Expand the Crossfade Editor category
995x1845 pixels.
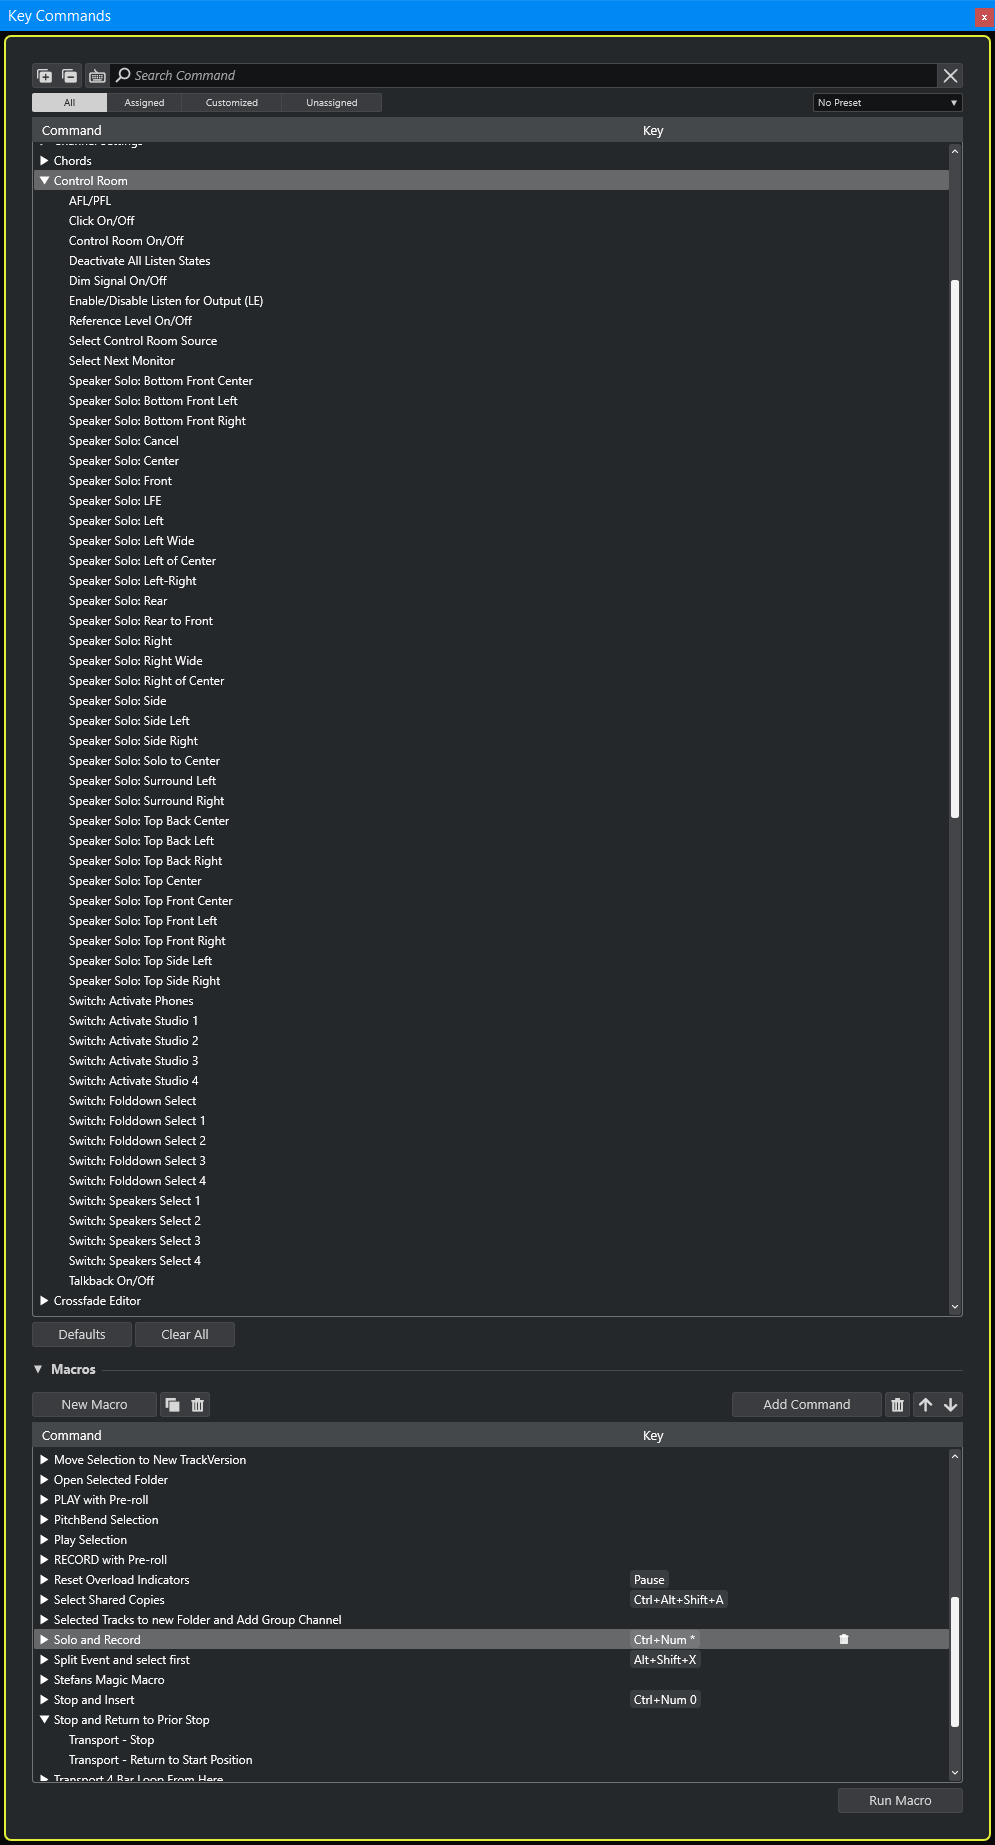pos(45,1301)
